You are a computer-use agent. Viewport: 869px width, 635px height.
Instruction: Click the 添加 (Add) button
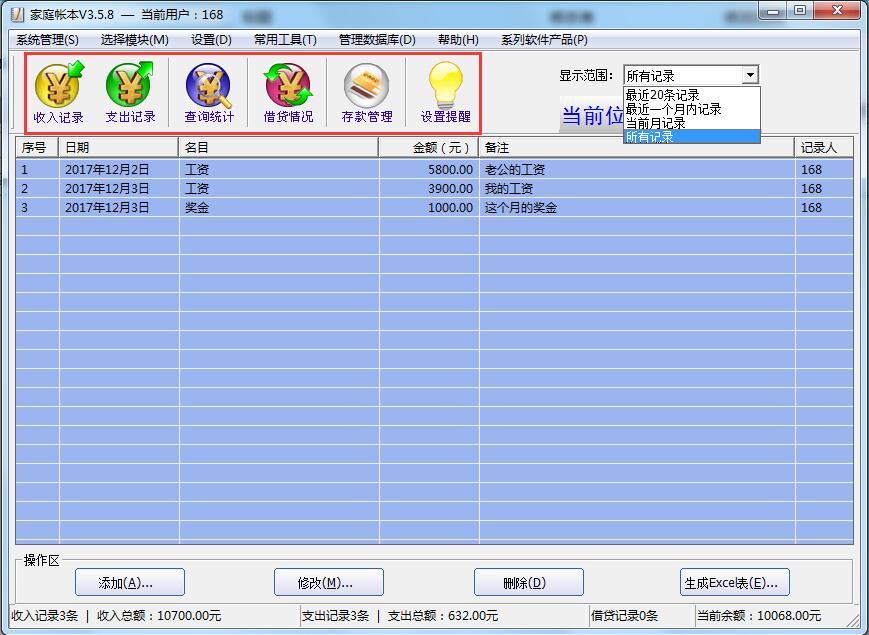129,582
